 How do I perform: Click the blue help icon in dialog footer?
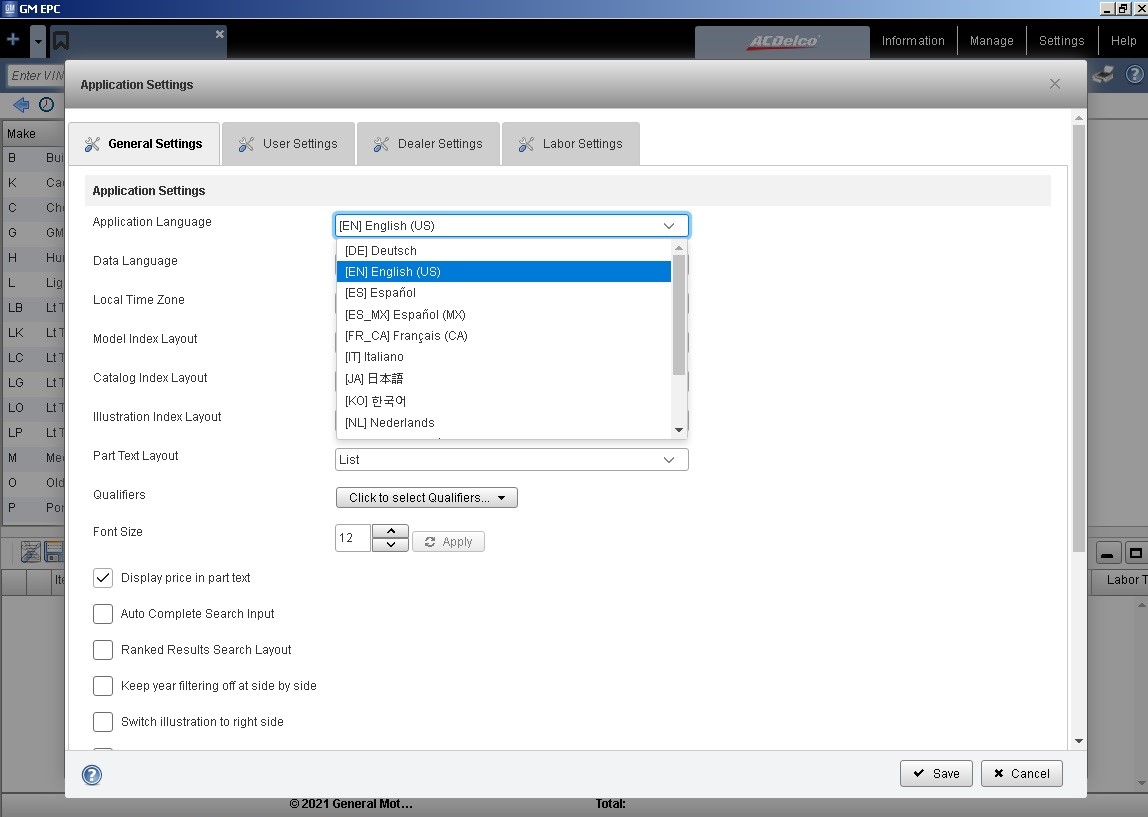(92, 775)
